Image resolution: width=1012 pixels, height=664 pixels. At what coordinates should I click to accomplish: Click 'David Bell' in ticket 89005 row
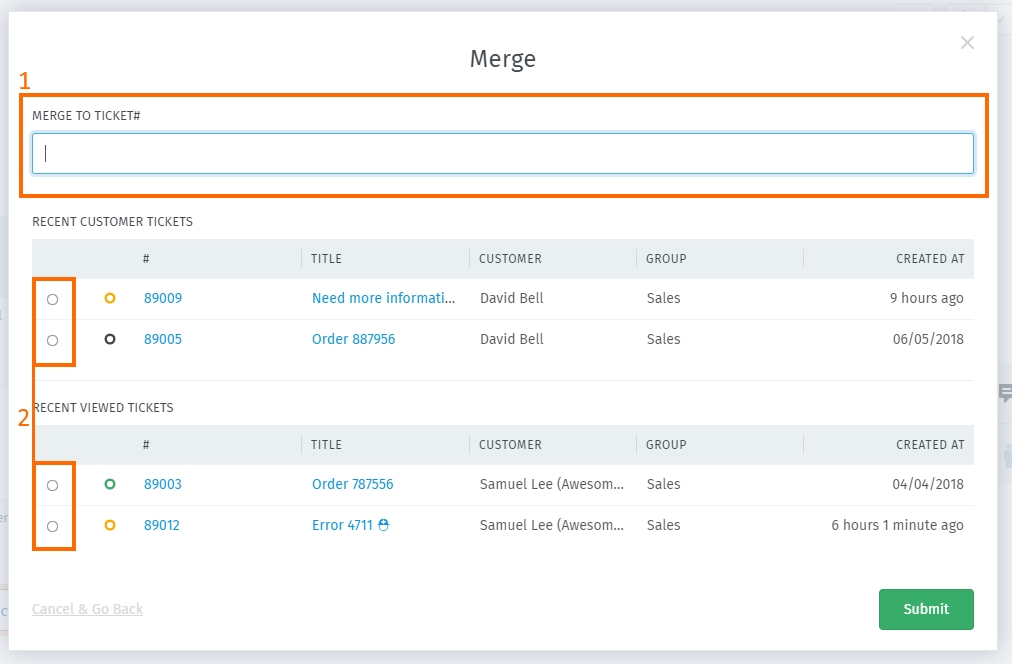click(x=512, y=339)
